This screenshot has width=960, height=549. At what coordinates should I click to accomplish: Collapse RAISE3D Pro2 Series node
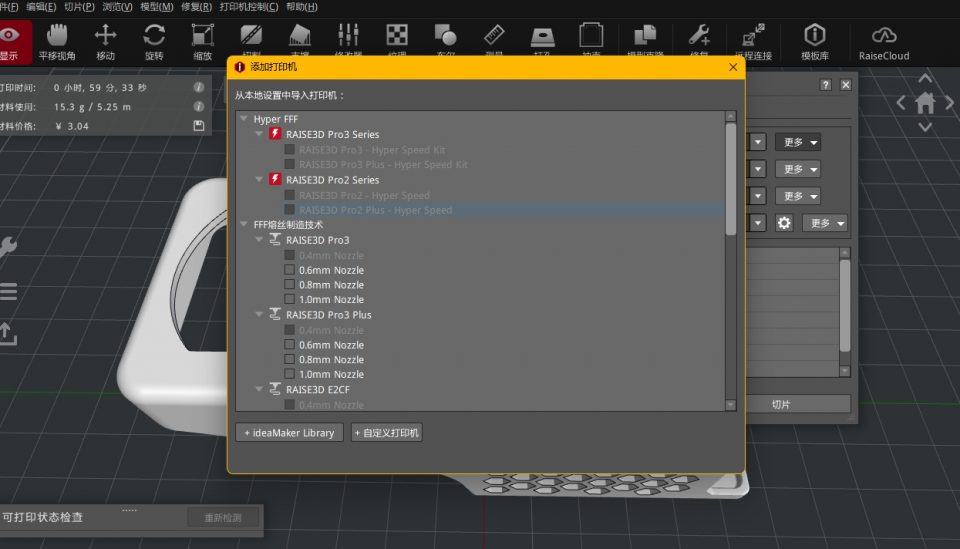[x=259, y=179]
